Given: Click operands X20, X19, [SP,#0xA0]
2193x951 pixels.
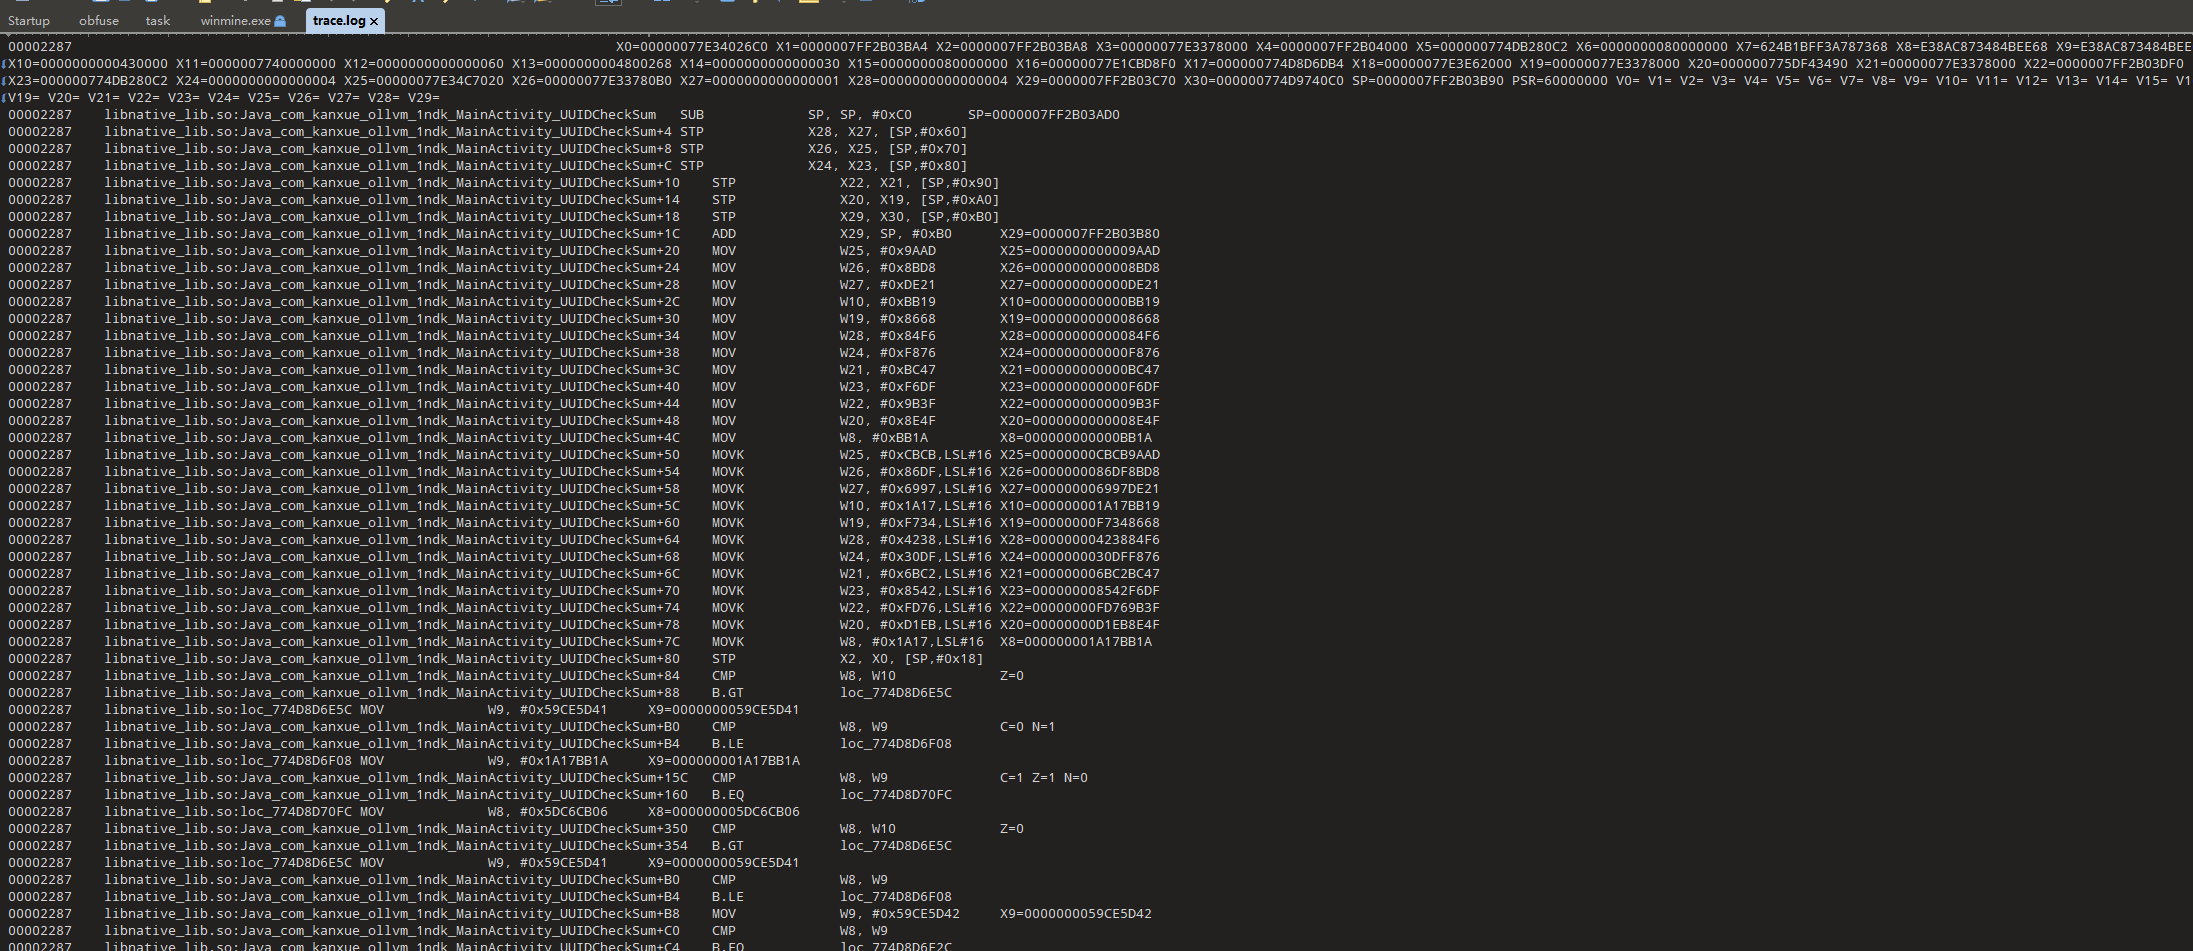Looking at the screenshot, I should pyautogui.click(x=920, y=200).
